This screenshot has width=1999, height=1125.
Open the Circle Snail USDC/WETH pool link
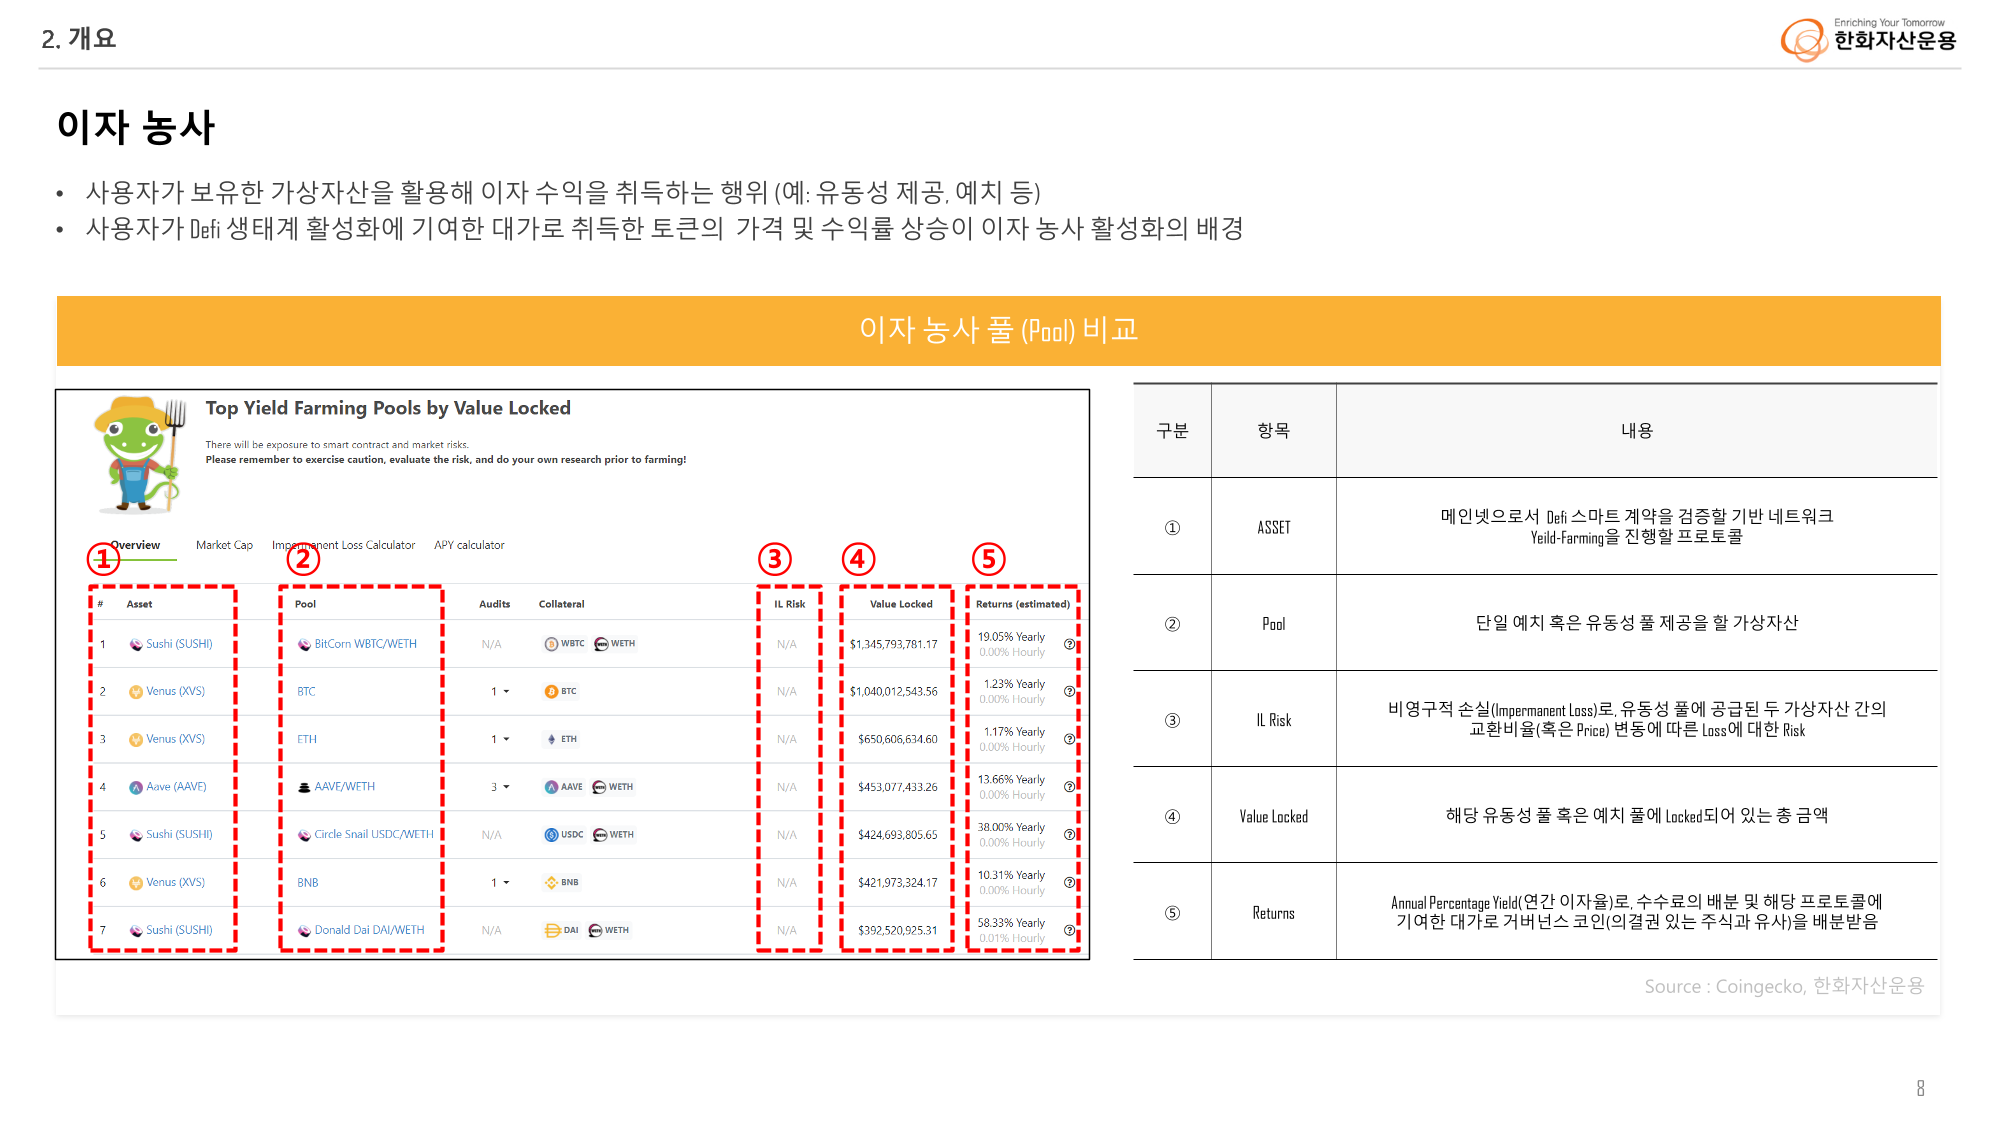pos(373,834)
